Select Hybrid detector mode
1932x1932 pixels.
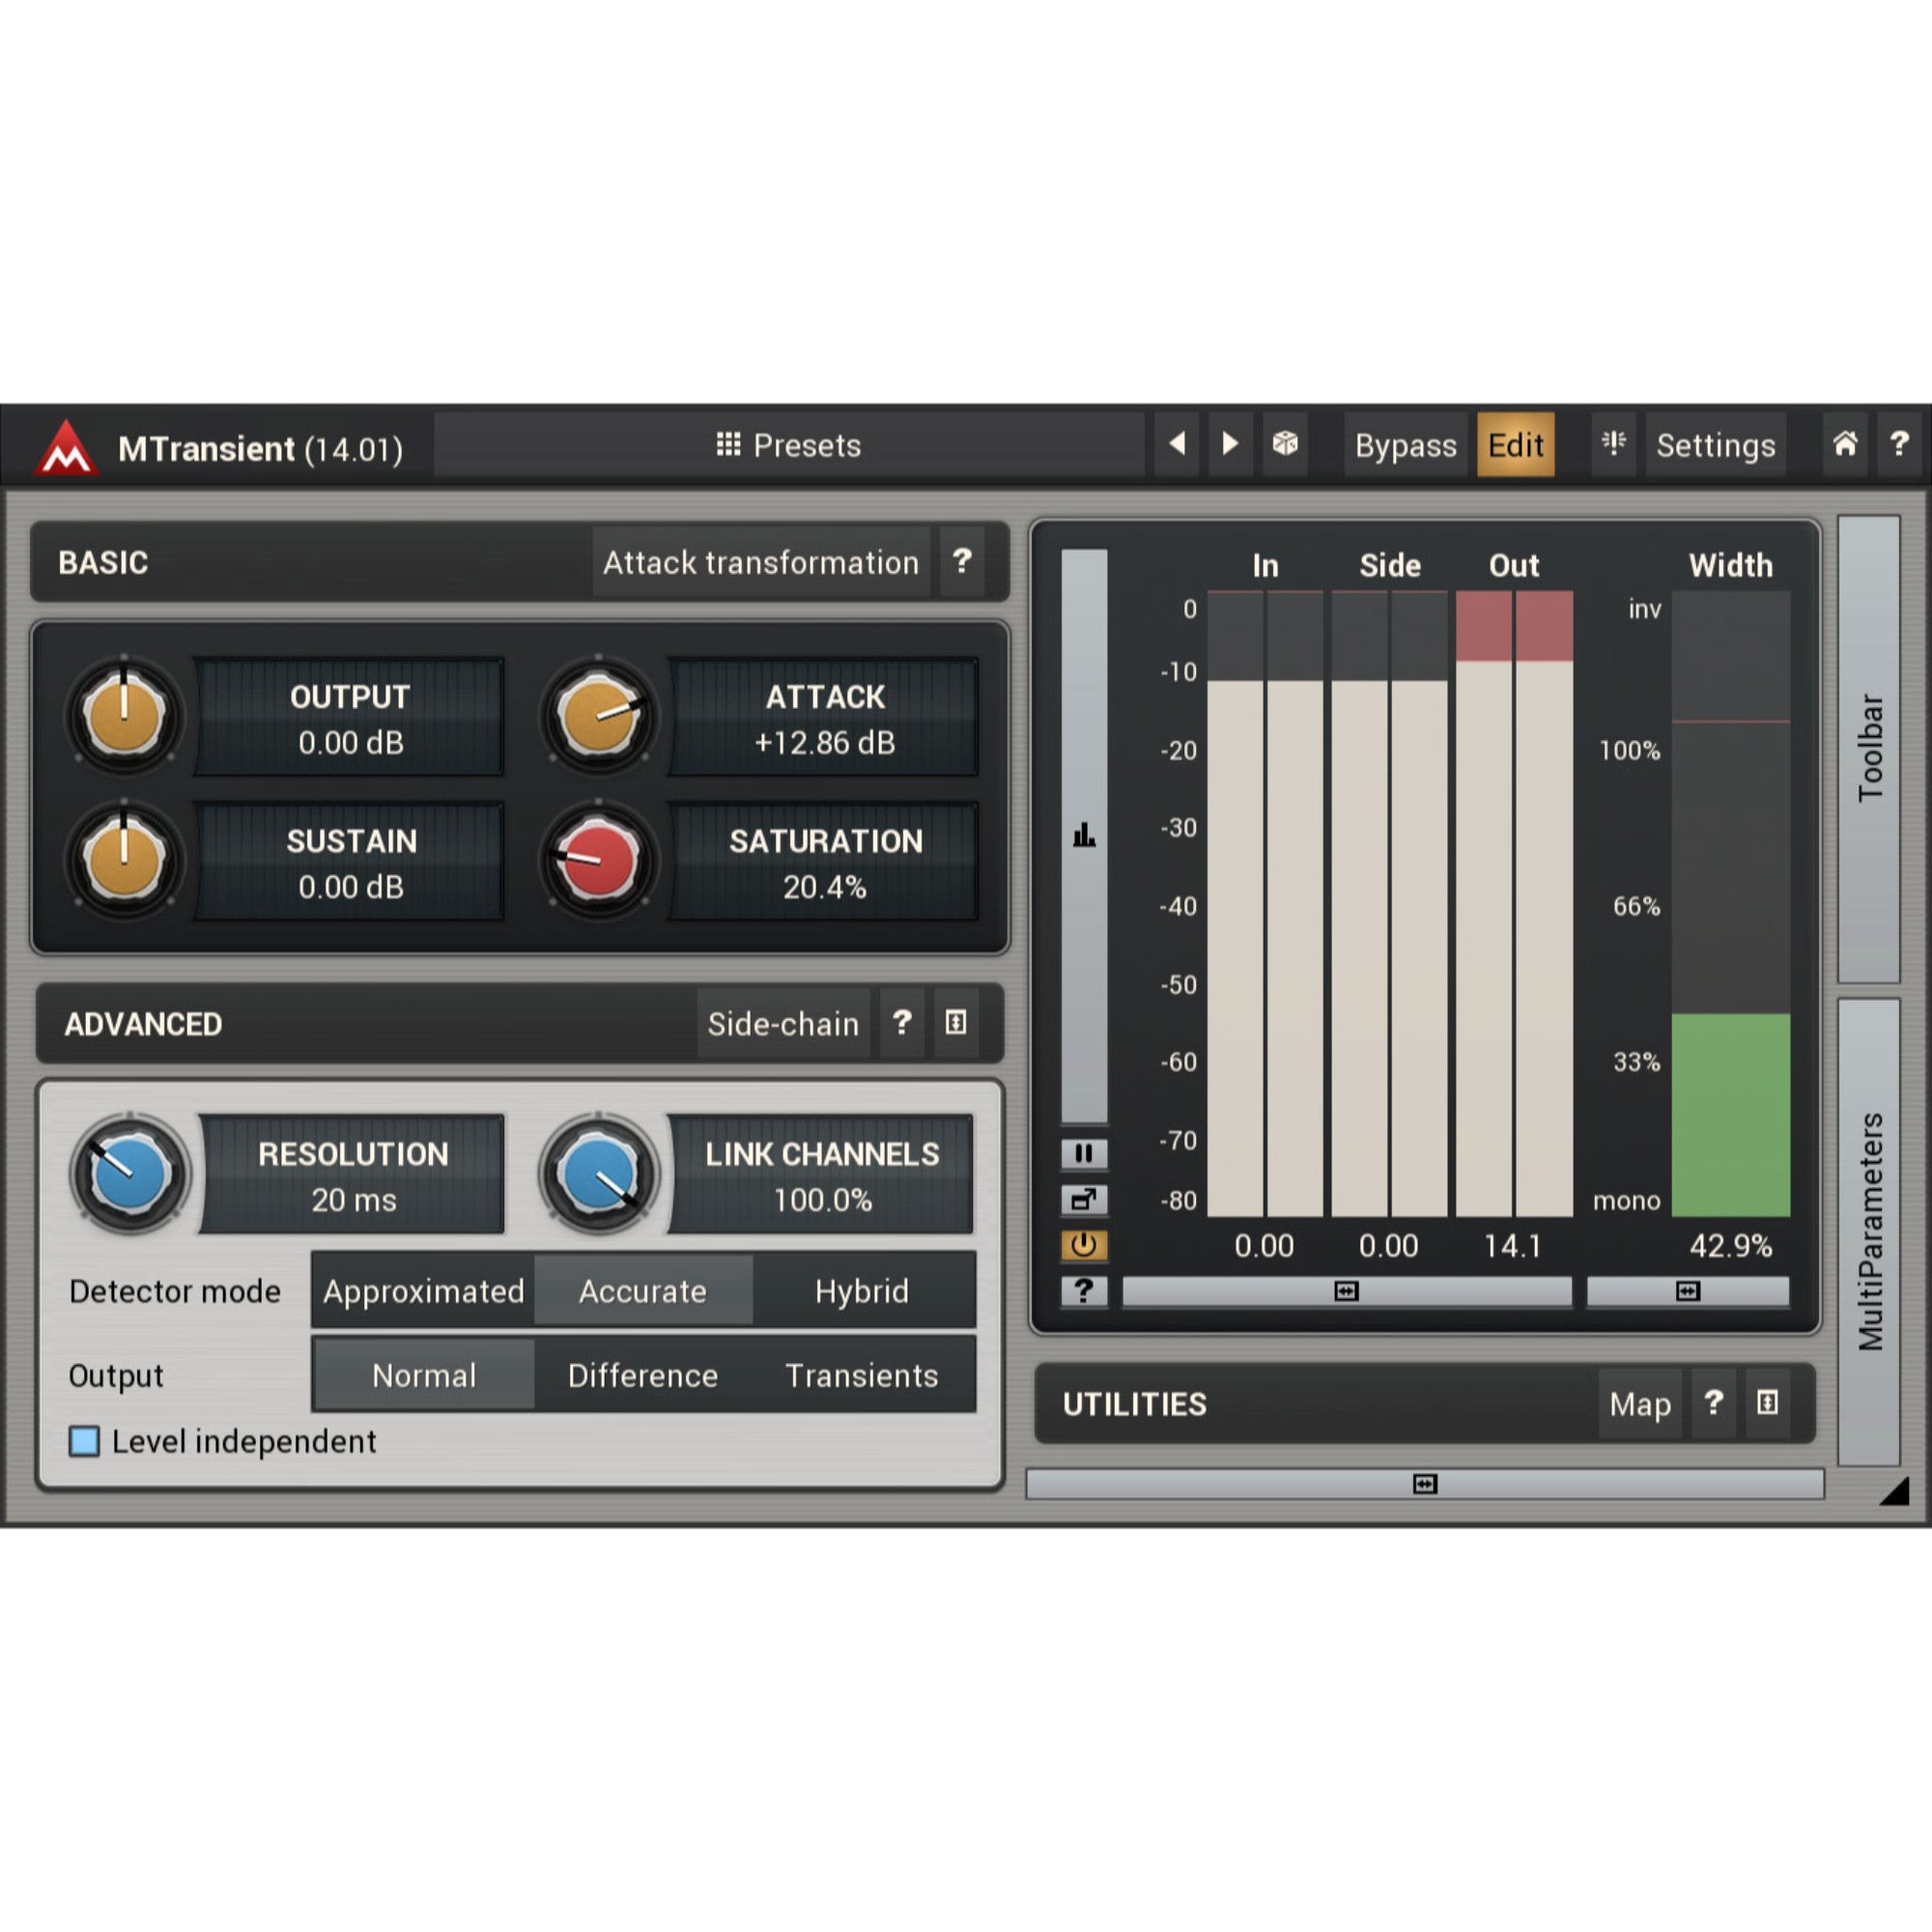[862, 1291]
